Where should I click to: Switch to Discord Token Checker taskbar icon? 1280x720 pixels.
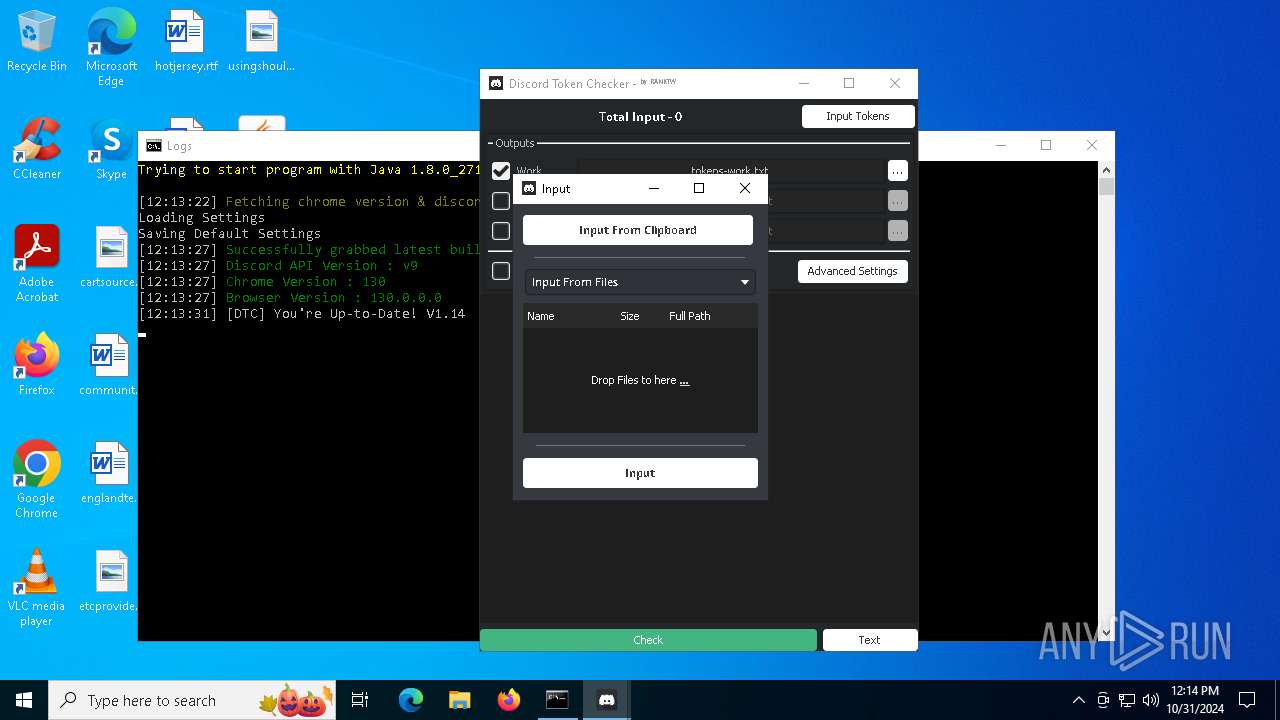606,700
